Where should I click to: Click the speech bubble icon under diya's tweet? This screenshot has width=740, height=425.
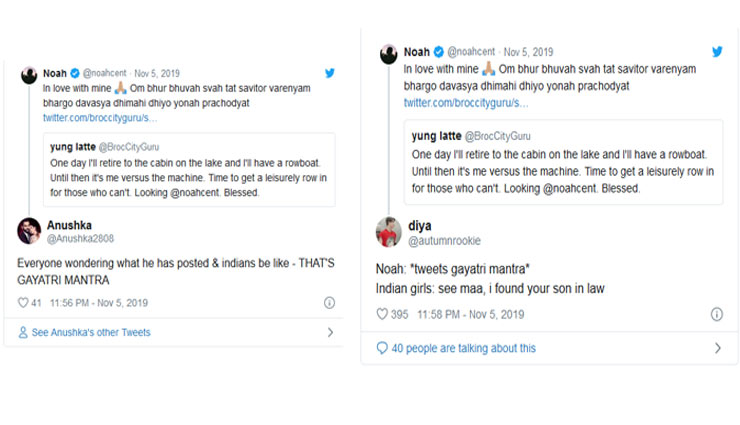pyautogui.click(x=382, y=348)
